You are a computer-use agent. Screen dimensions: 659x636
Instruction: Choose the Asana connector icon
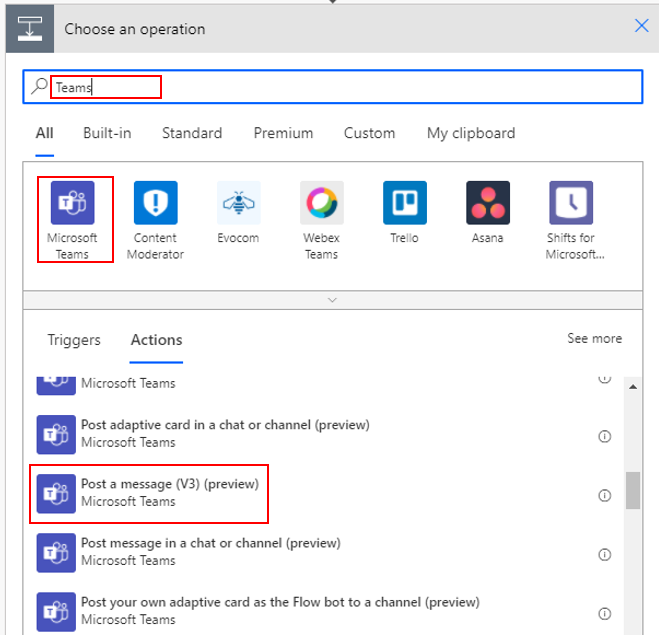pyautogui.click(x=488, y=203)
